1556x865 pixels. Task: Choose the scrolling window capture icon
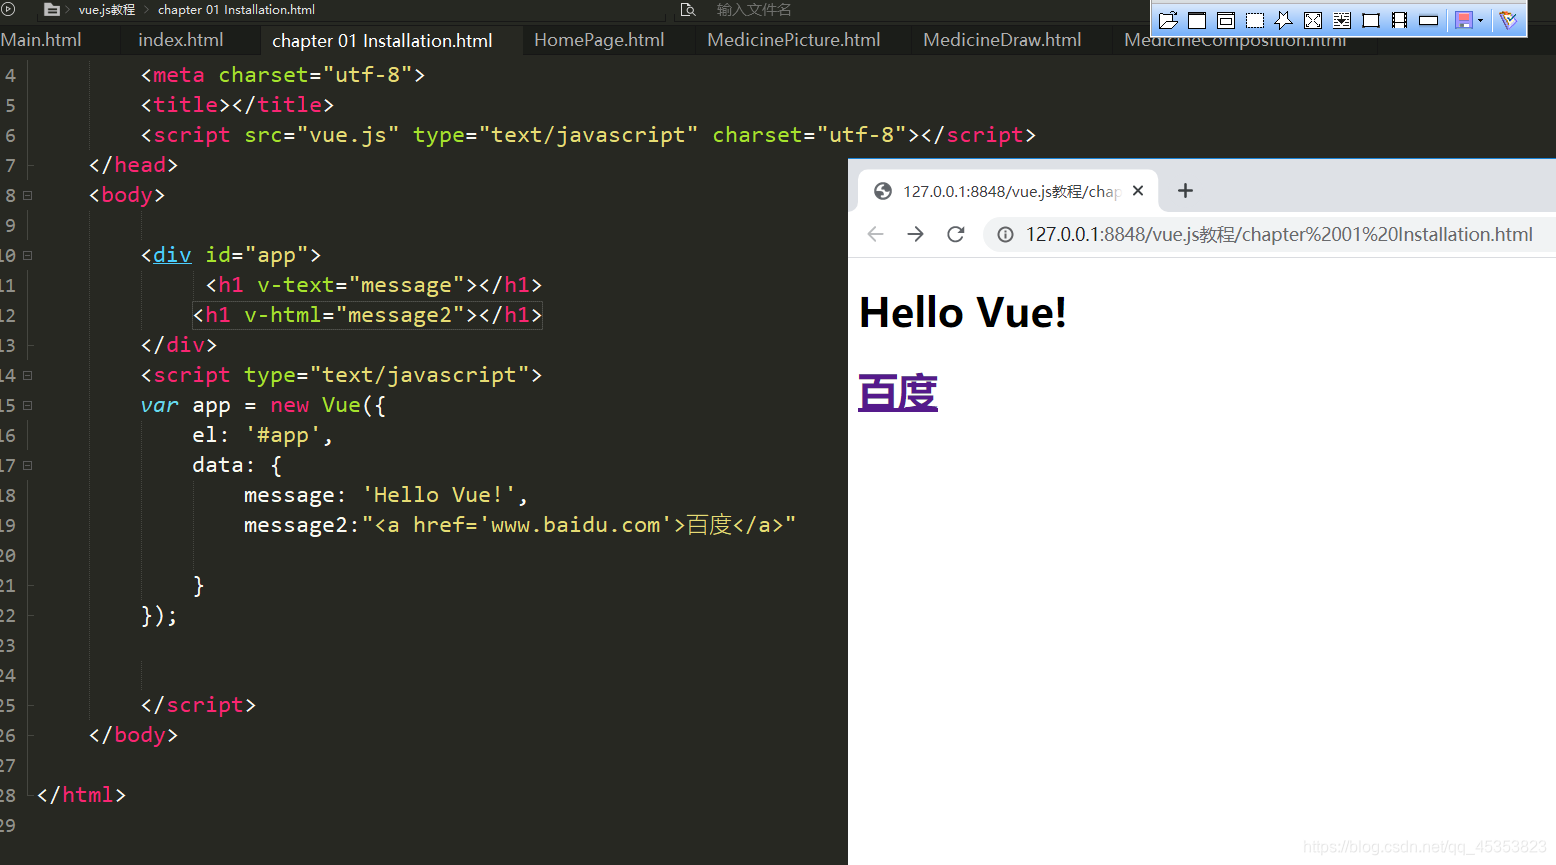(x=1342, y=20)
